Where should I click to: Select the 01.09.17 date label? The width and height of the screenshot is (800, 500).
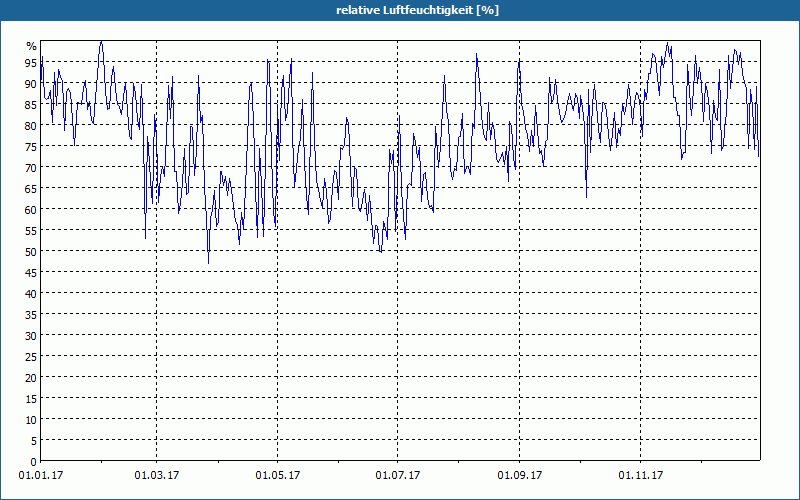click(x=520, y=476)
